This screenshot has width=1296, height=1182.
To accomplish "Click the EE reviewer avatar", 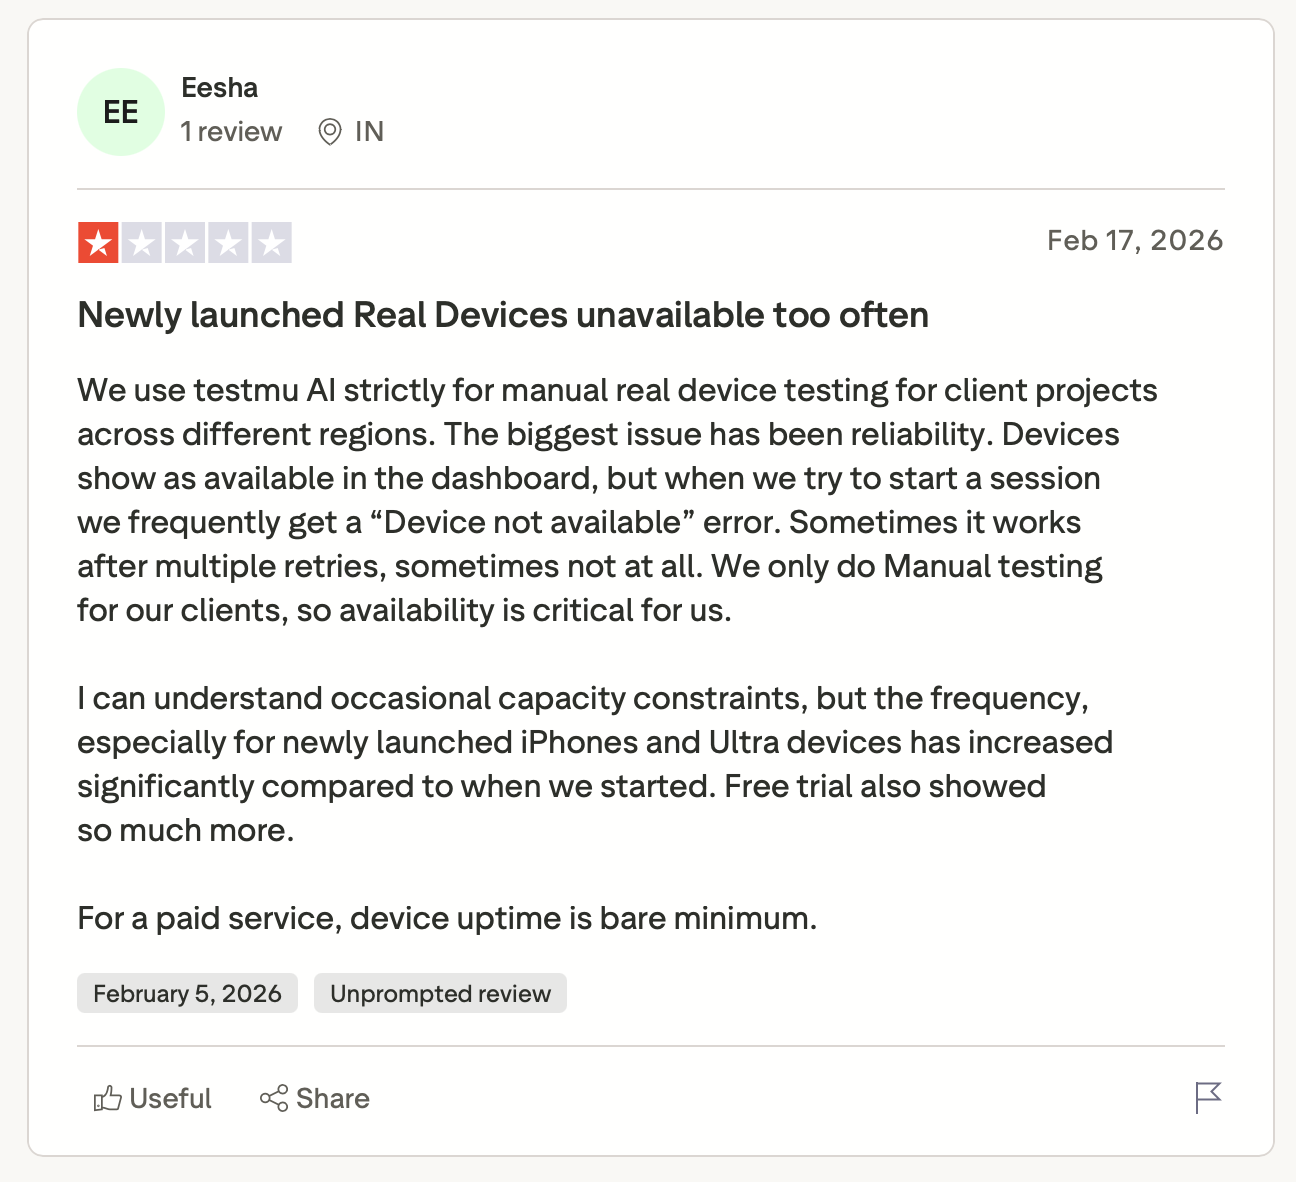I will (x=121, y=112).
